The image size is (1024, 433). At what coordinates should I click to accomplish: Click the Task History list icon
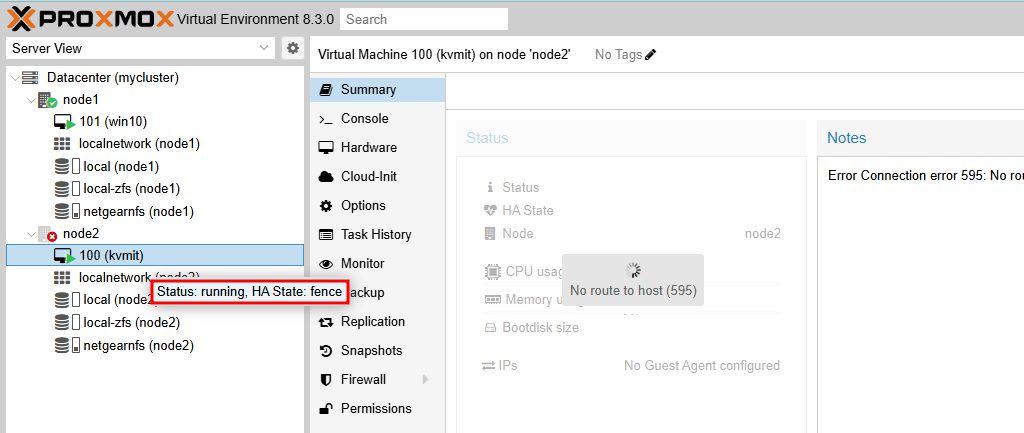(x=326, y=234)
